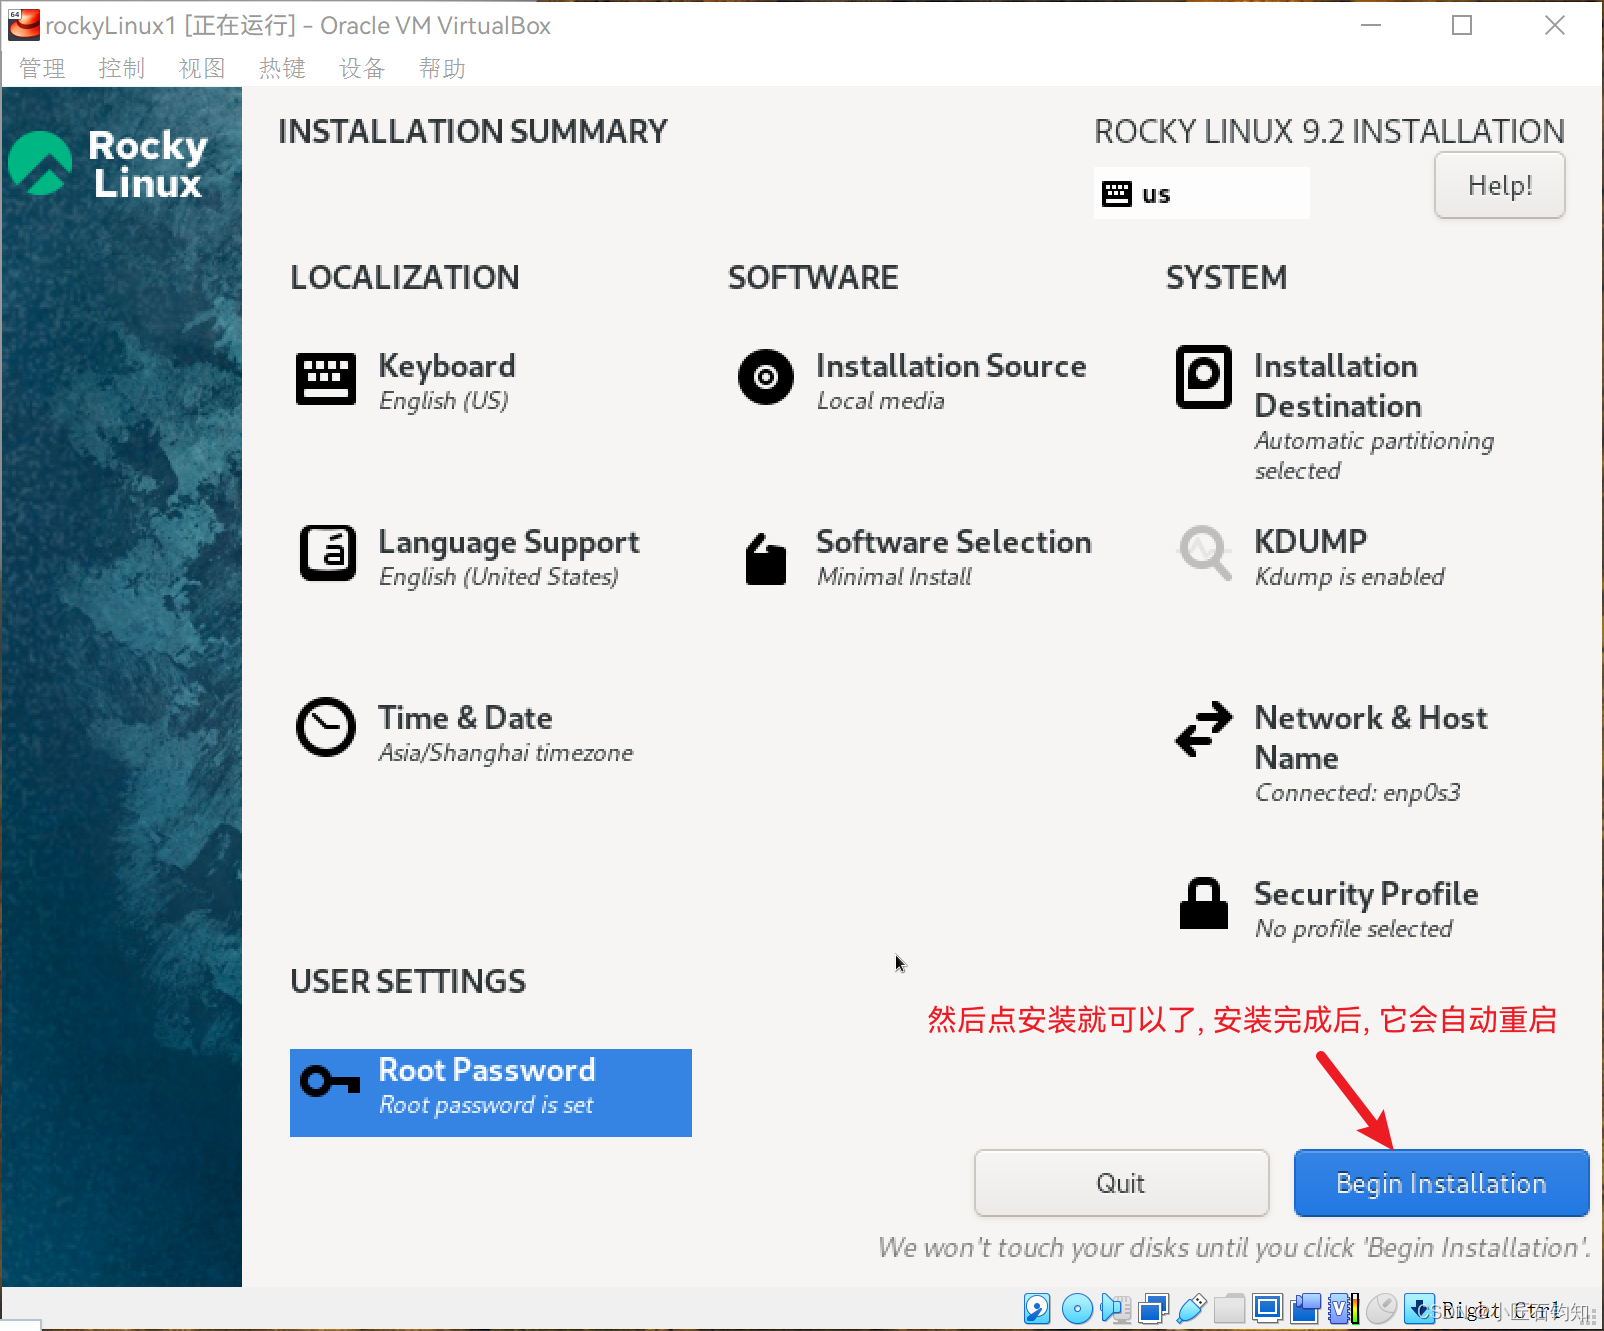The image size is (1604, 1331).
Task: Click the Root Password key icon
Action: [x=330, y=1081]
